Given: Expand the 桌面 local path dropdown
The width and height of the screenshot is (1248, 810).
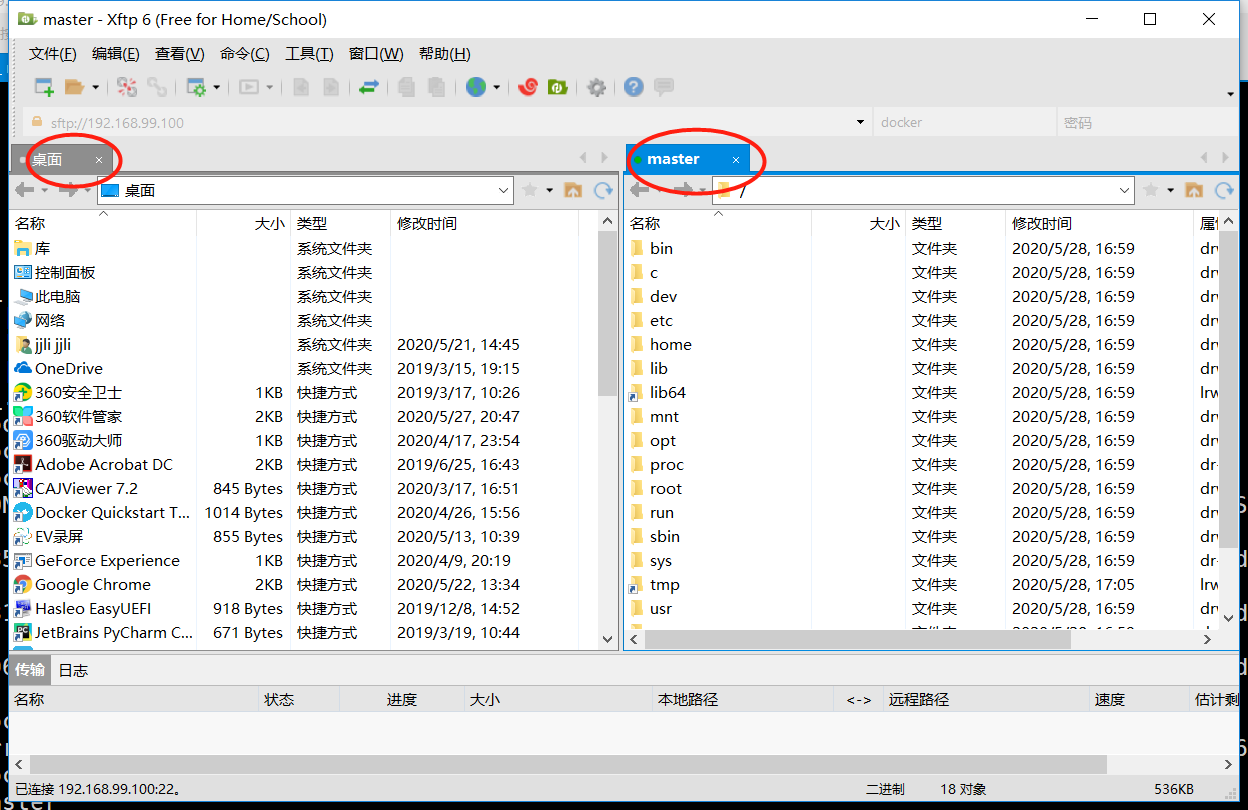Looking at the screenshot, I should 503,190.
